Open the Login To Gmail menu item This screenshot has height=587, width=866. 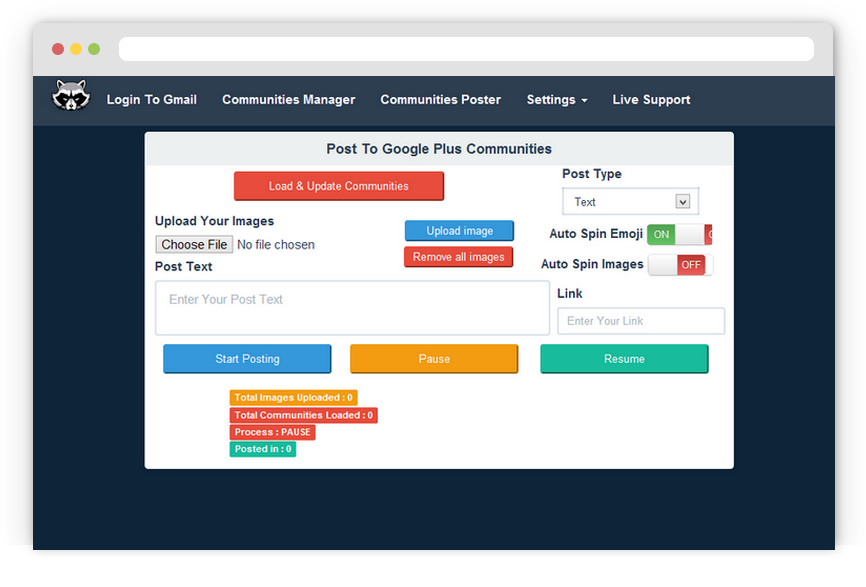pyautogui.click(x=151, y=100)
